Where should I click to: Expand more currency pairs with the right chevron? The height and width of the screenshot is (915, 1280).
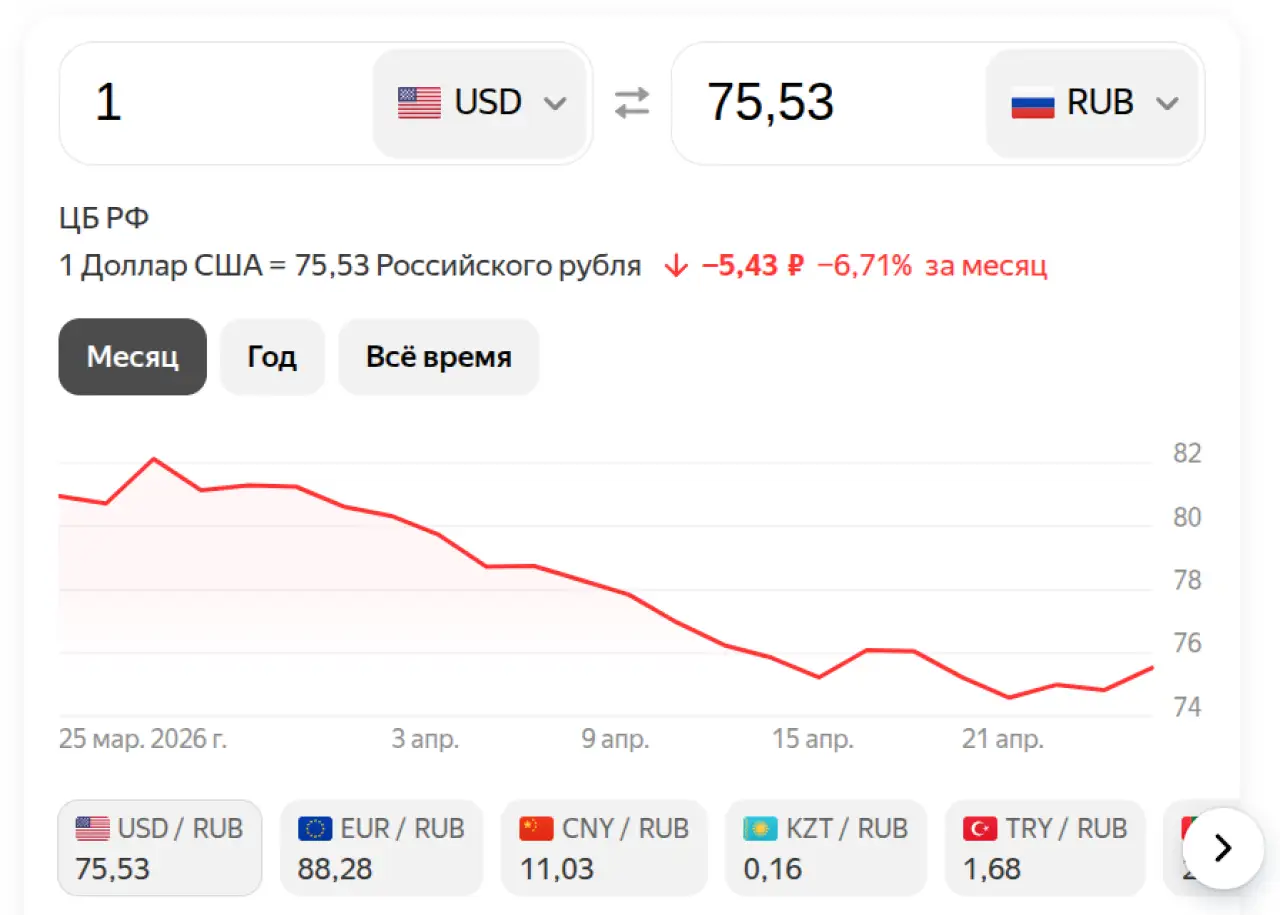click(1220, 848)
